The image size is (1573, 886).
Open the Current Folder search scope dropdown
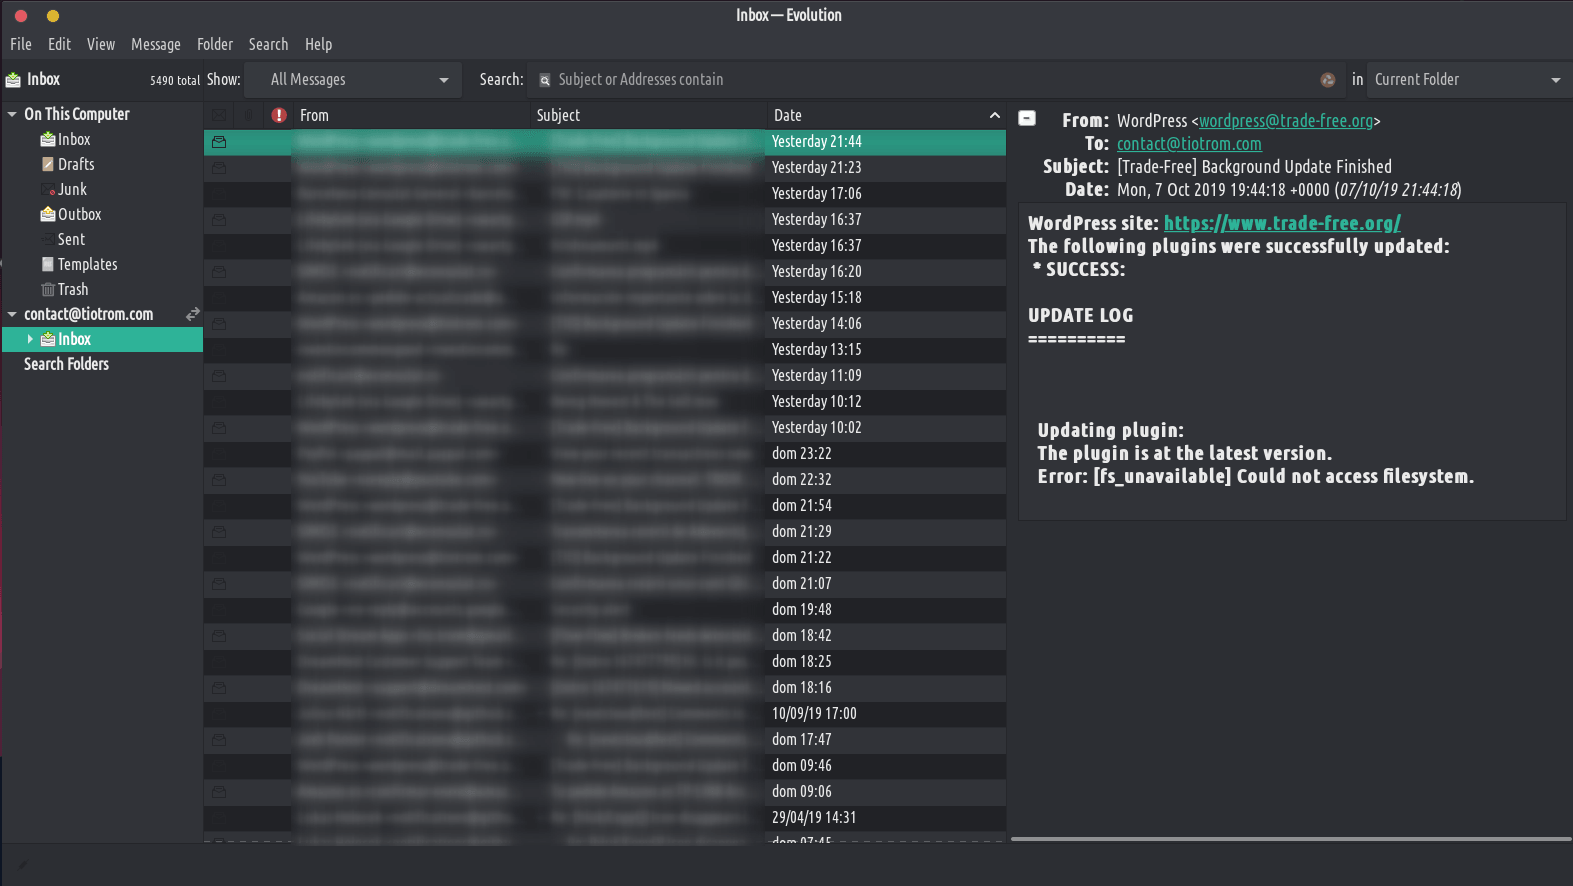1465,80
